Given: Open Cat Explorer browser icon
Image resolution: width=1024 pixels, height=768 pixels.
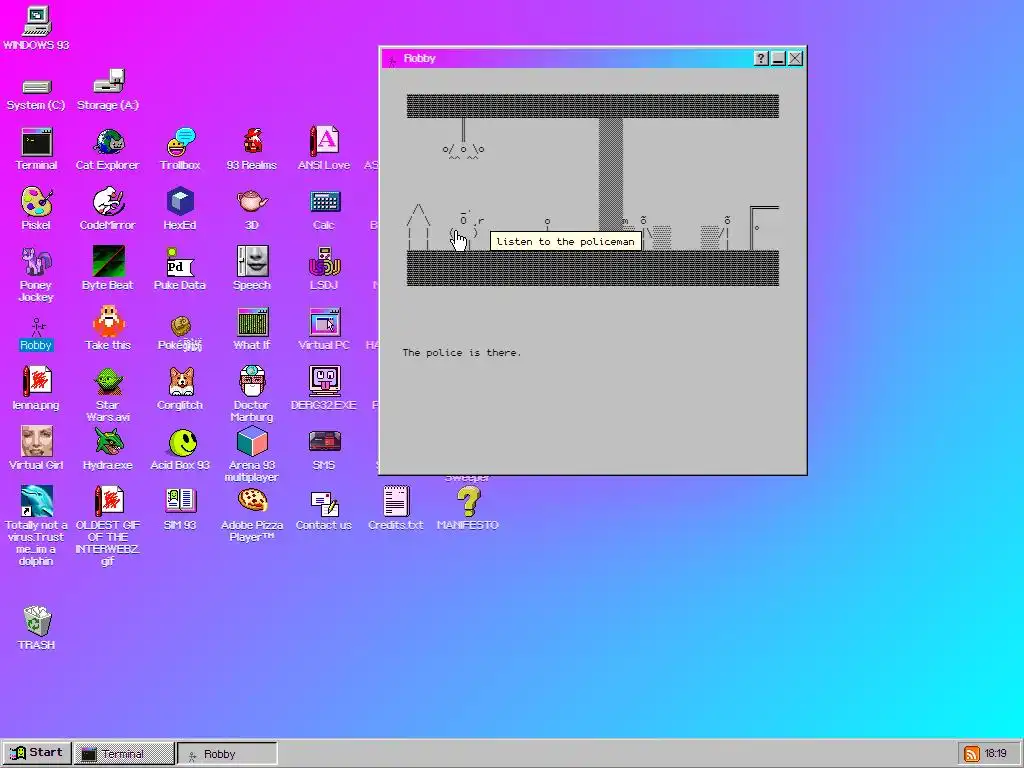Looking at the screenshot, I should pyautogui.click(x=108, y=150).
